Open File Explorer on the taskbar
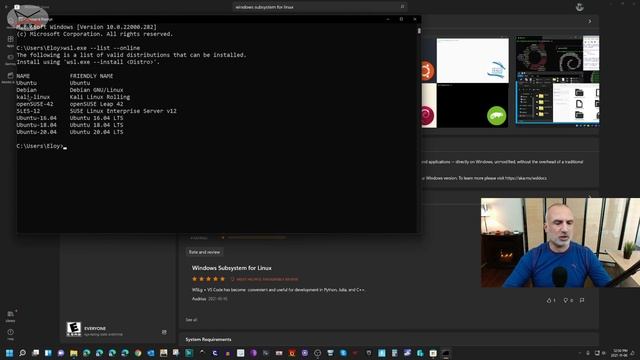 tap(74, 353)
